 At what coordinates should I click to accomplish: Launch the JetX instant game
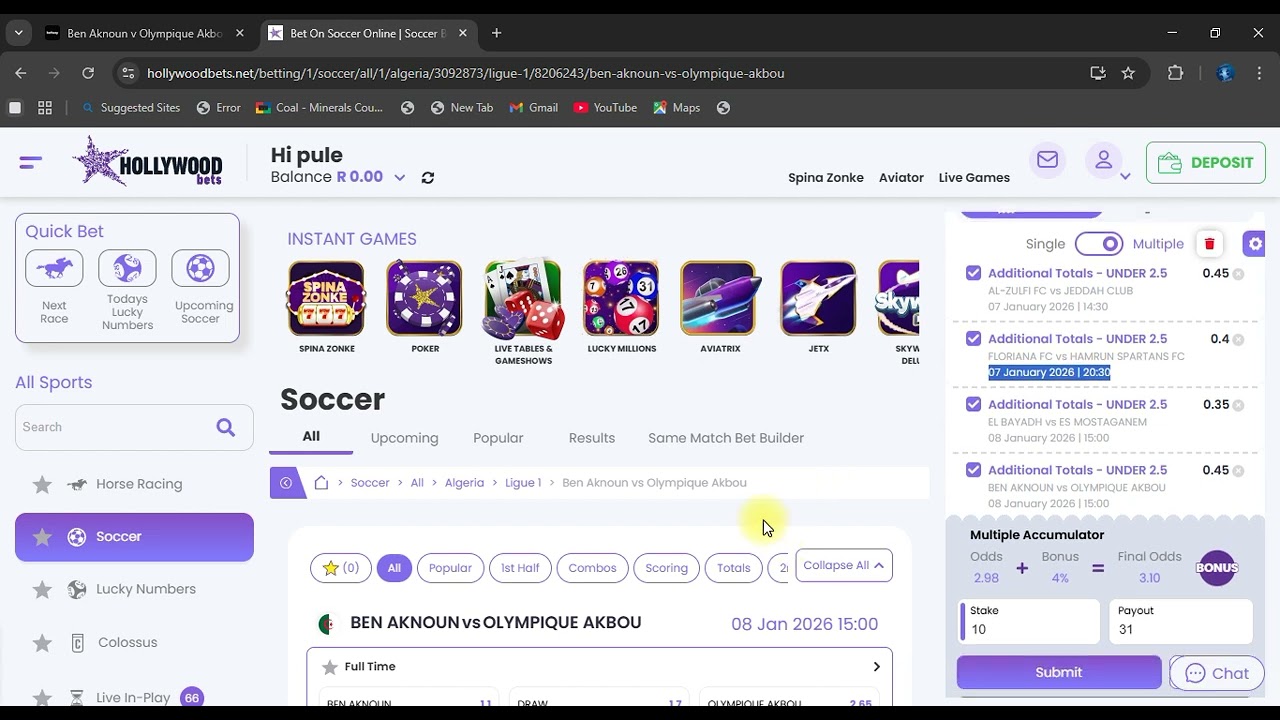point(818,299)
